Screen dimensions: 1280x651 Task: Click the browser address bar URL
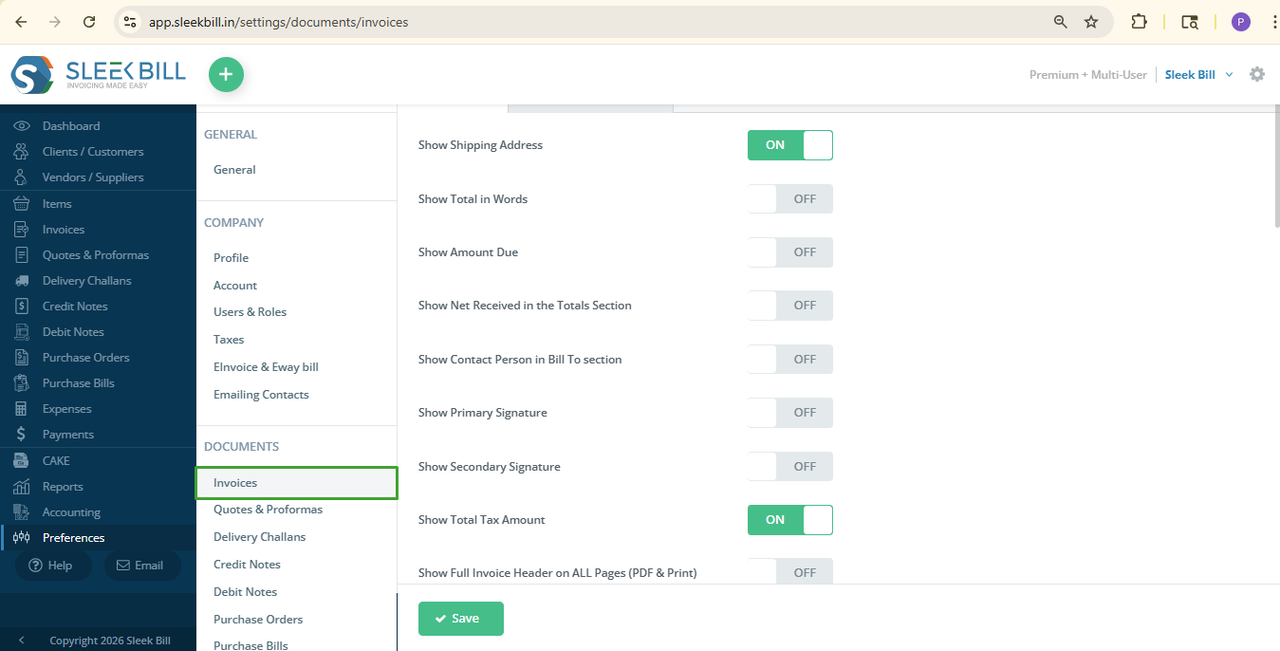click(279, 22)
